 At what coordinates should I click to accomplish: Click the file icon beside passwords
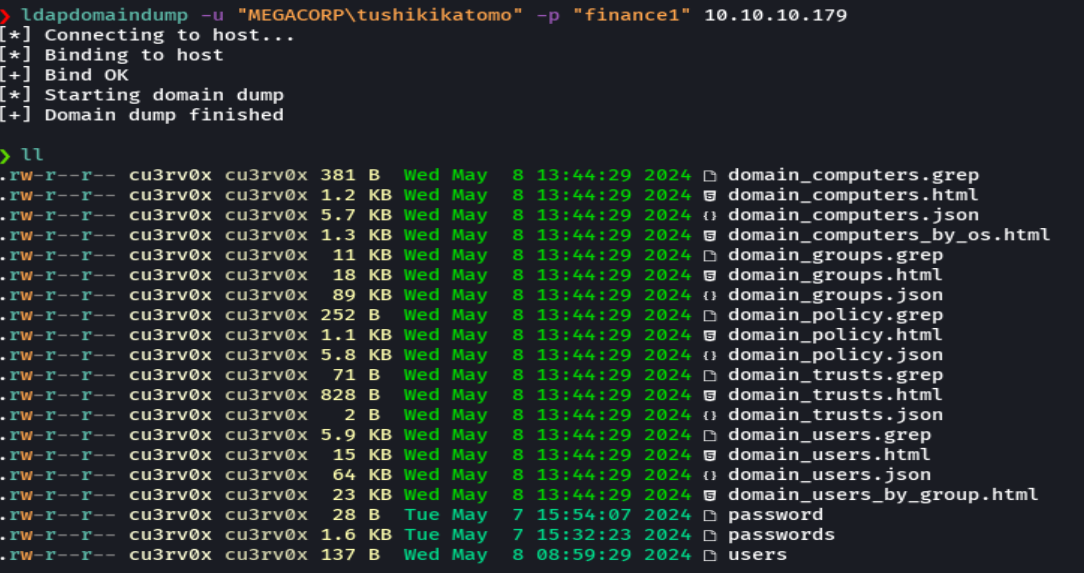pyautogui.click(x=709, y=536)
